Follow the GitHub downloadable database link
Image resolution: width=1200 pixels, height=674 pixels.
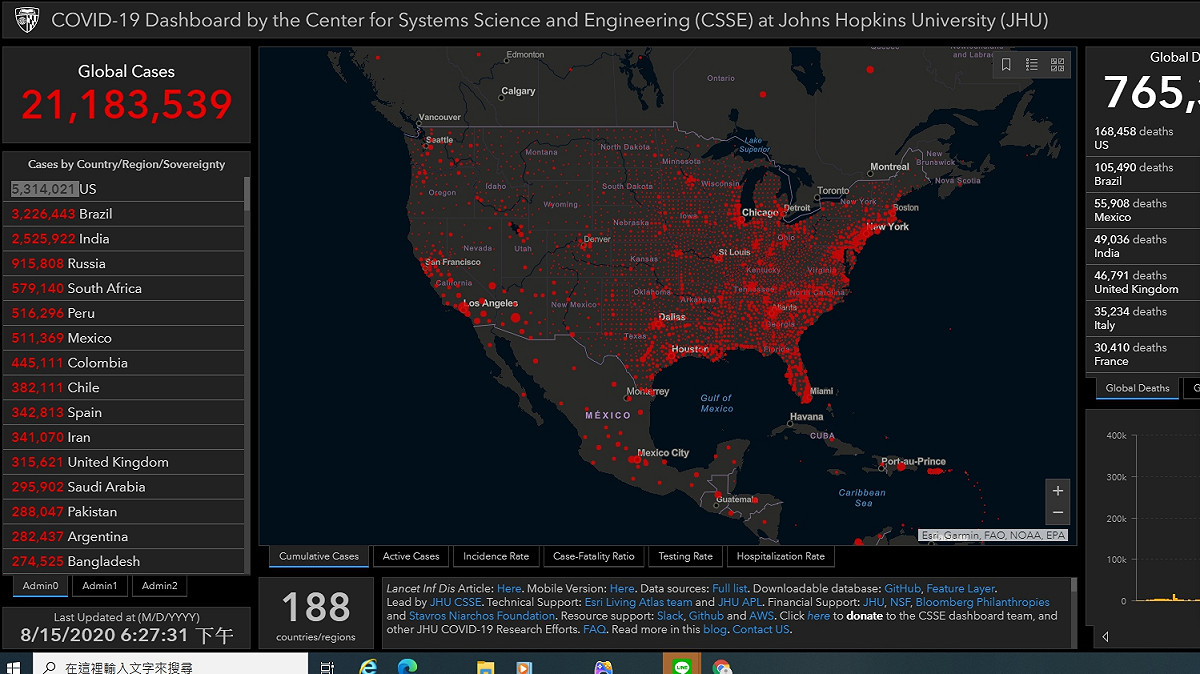[902, 589]
